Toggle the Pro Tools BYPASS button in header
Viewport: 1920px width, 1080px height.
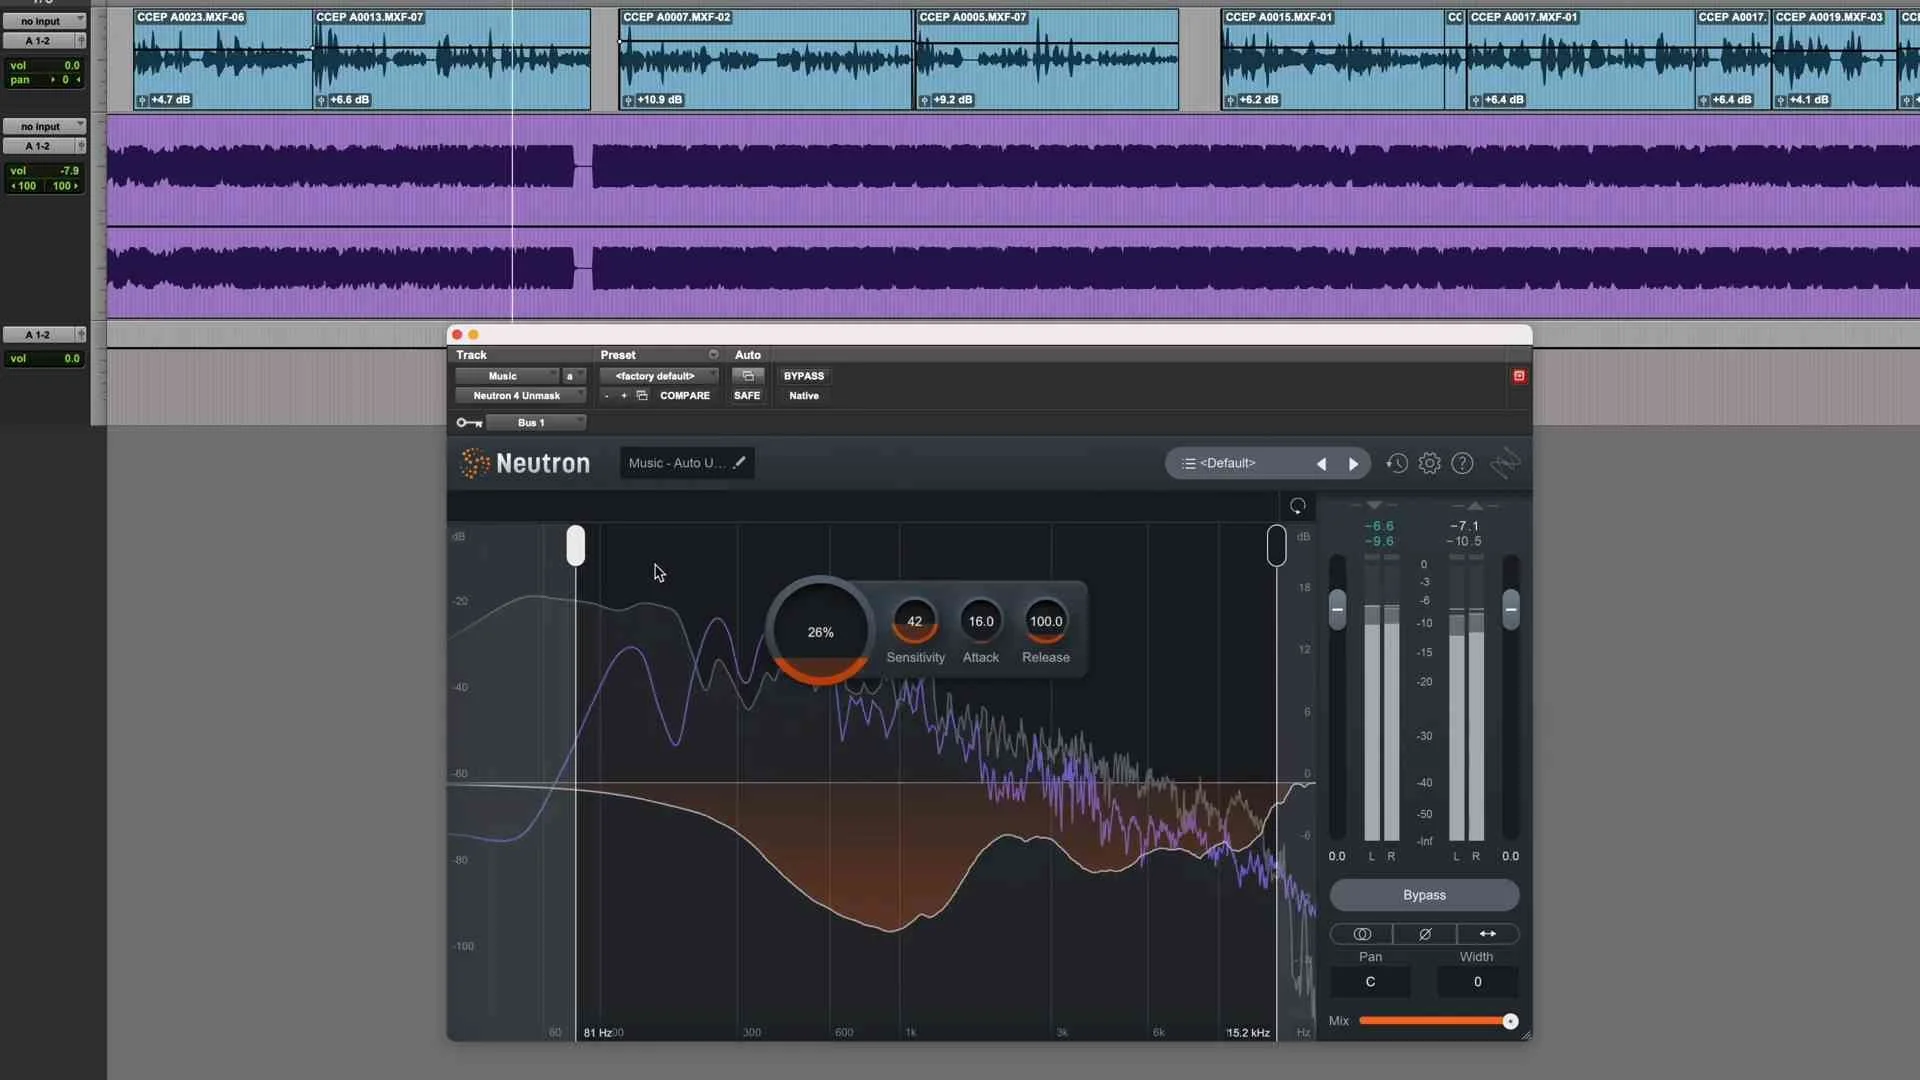(803, 376)
